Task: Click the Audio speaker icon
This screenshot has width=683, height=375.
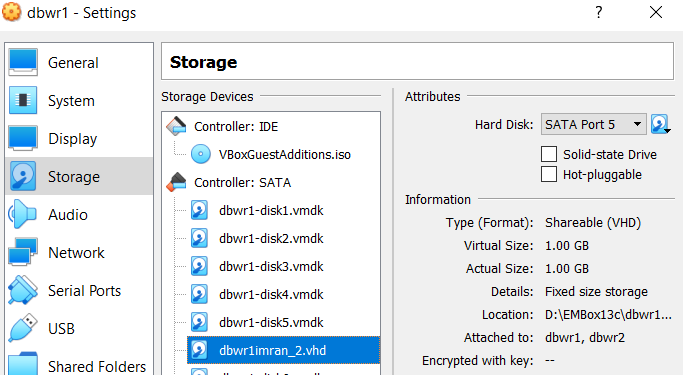Action: [23, 214]
